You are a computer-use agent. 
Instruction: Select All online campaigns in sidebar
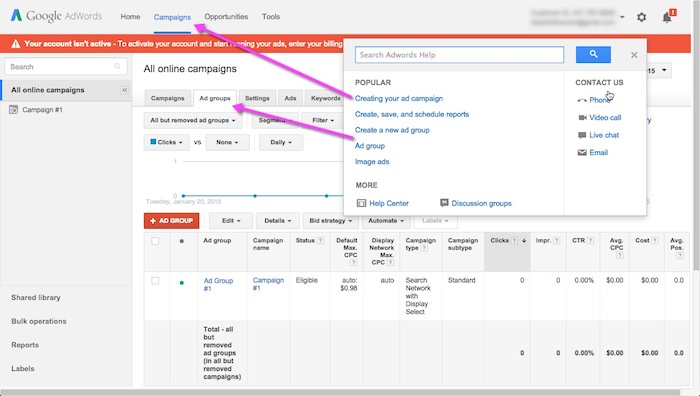point(48,90)
